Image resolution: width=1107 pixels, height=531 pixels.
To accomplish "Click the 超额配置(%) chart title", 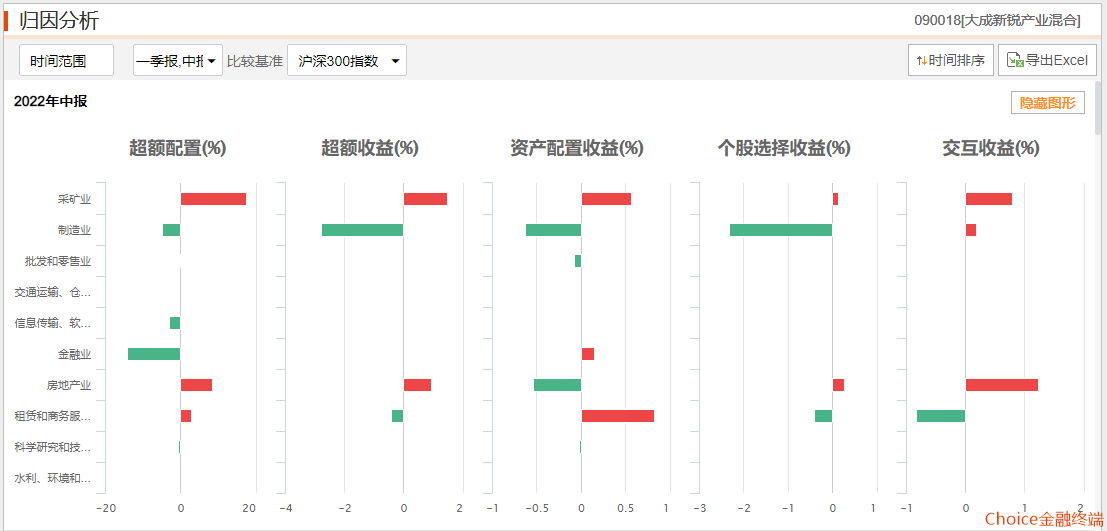I will (177, 148).
